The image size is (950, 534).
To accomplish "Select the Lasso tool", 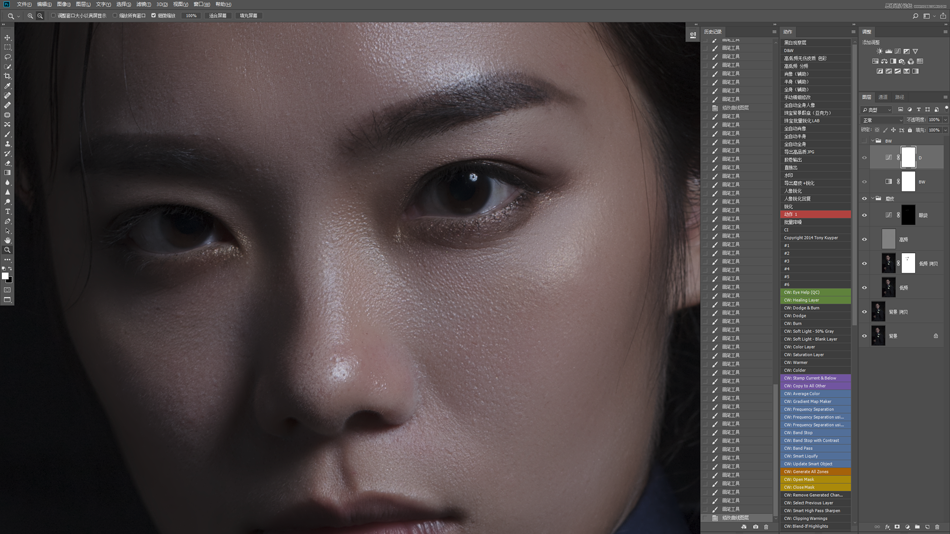I will click(x=7, y=57).
